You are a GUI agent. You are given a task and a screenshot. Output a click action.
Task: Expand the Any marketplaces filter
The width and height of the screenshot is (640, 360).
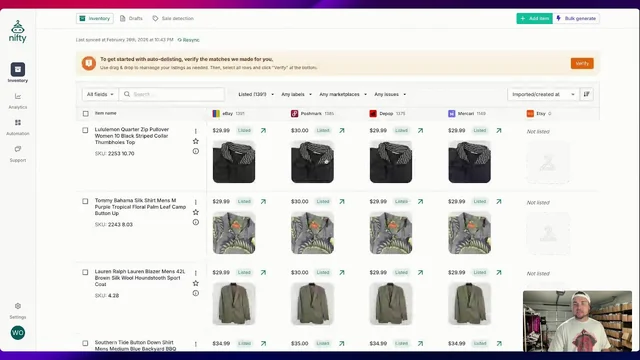[x=343, y=94]
